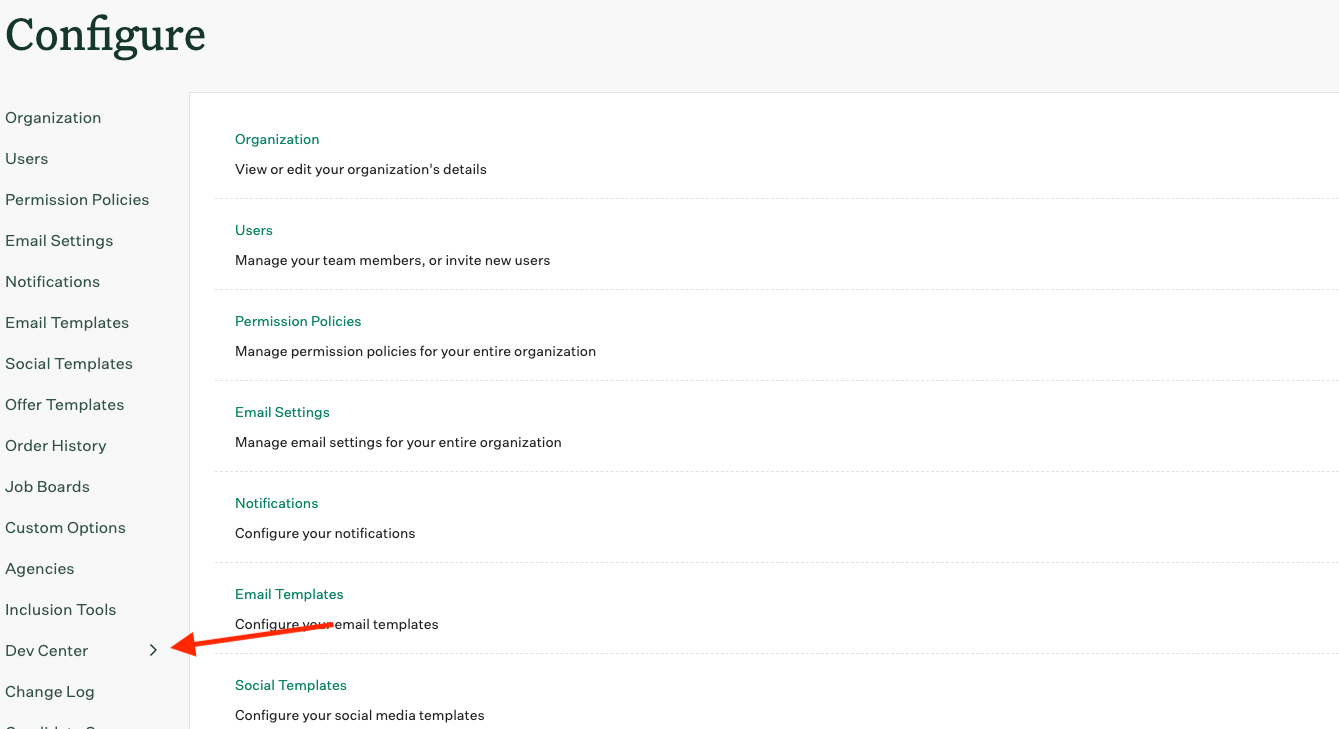The image size is (1339, 729).
Task: Click the green Organization heading link
Action: coord(277,140)
